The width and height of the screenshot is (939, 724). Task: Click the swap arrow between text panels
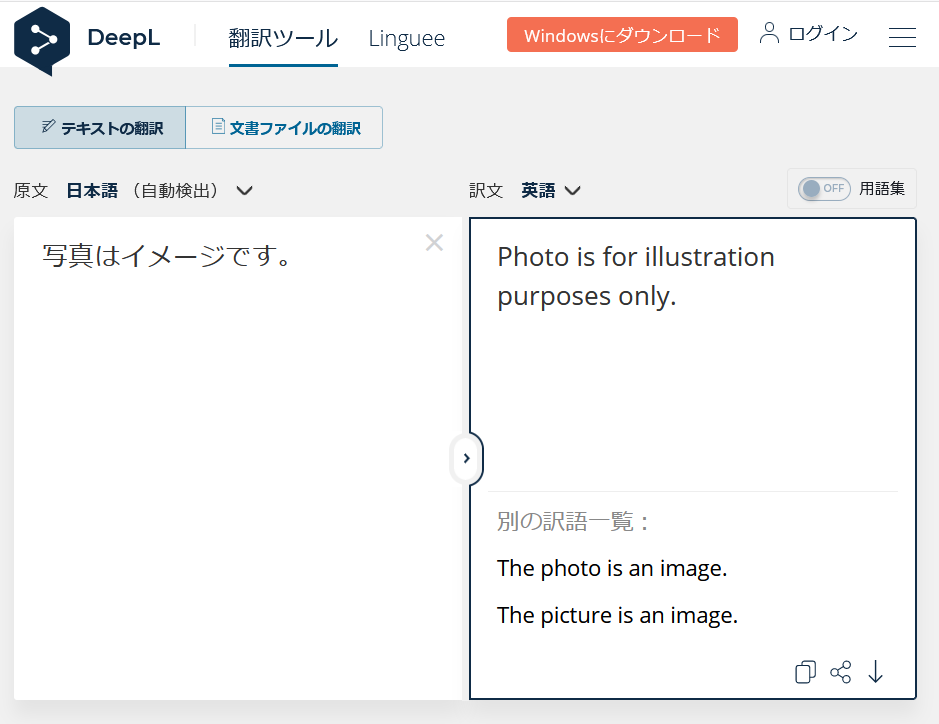click(x=467, y=459)
